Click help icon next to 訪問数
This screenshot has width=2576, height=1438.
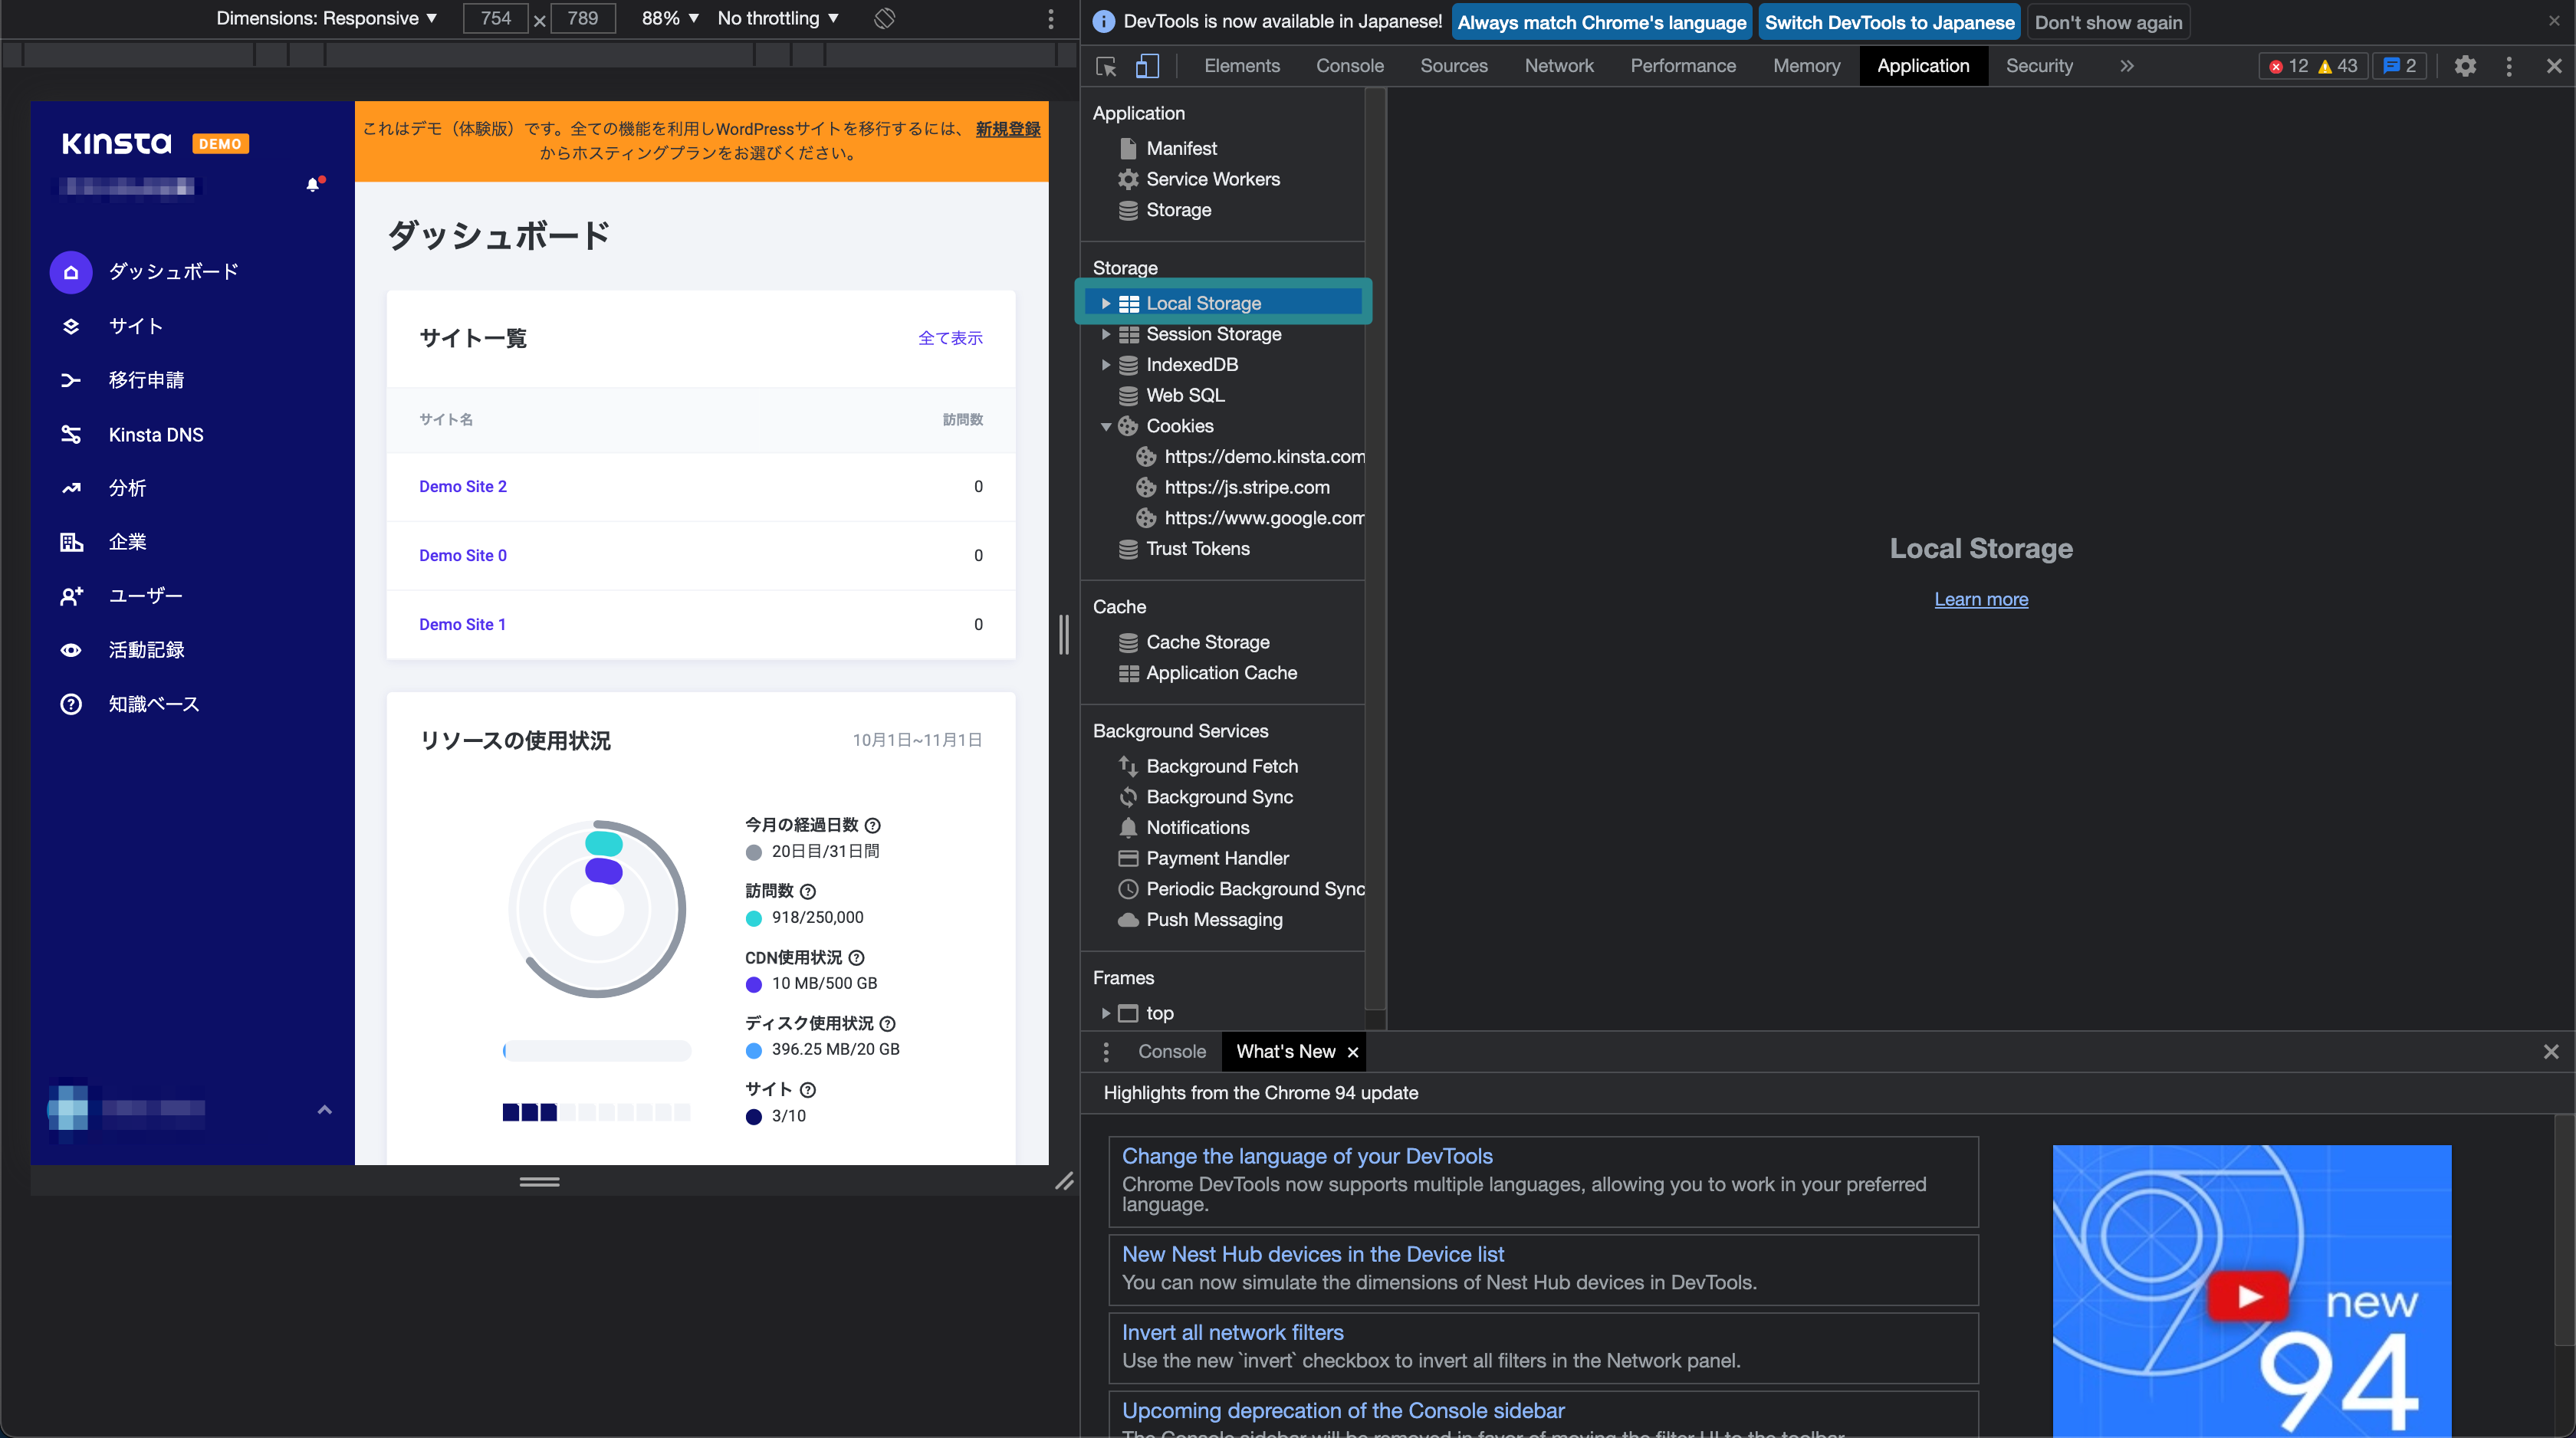(808, 891)
